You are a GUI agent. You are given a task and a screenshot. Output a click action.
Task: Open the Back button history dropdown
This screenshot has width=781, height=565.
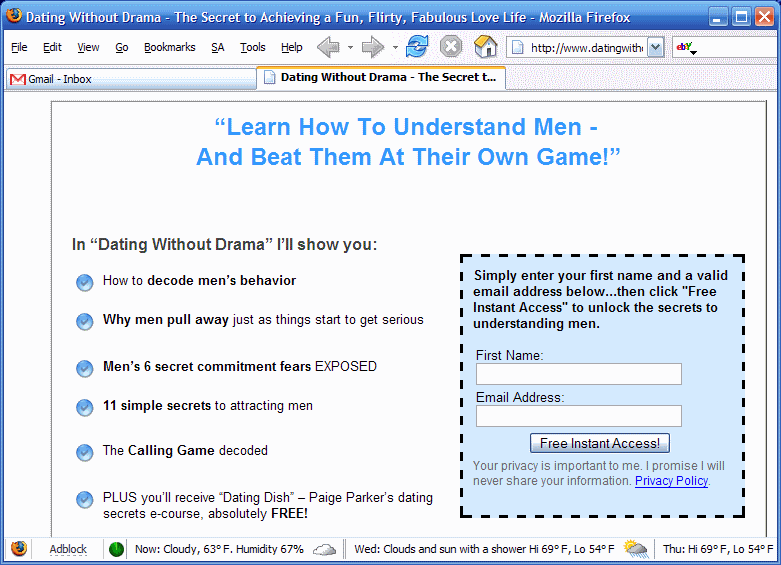(x=350, y=47)
